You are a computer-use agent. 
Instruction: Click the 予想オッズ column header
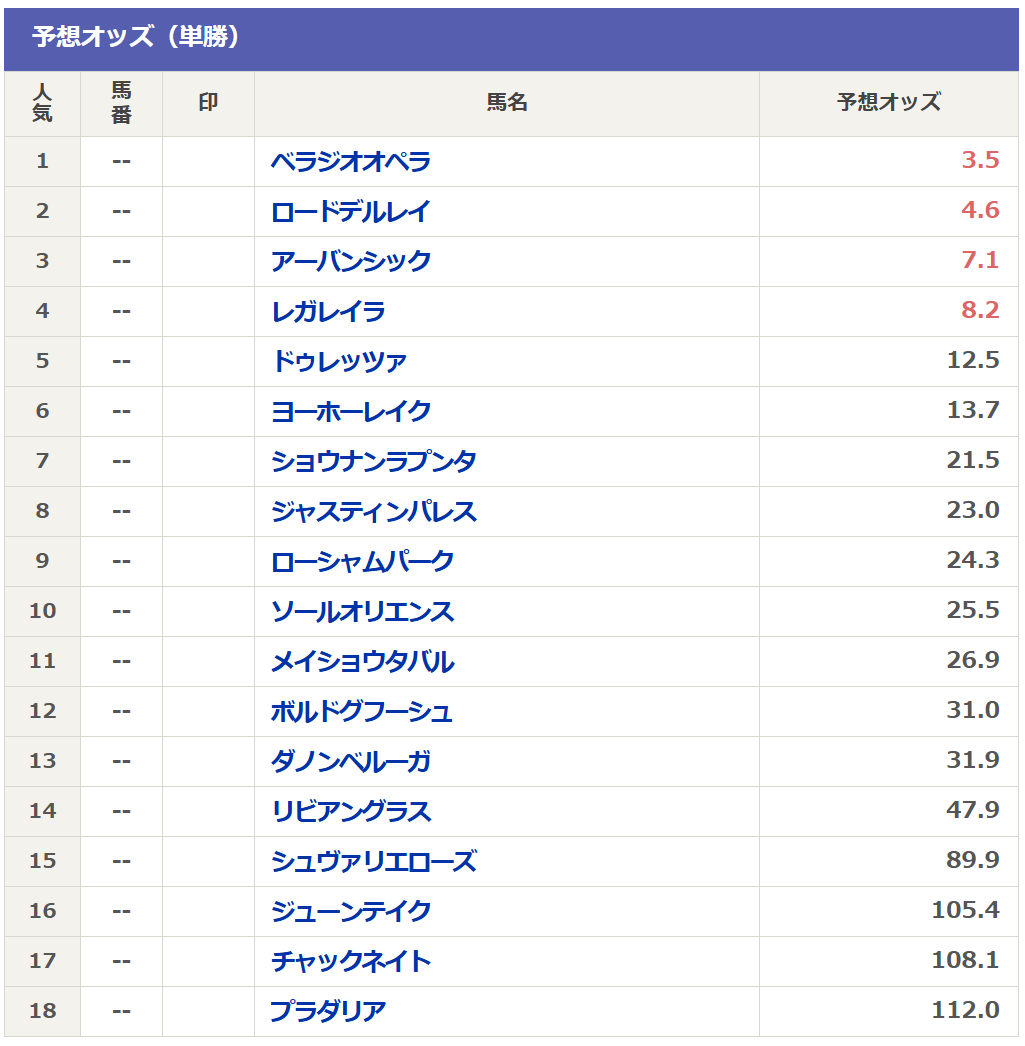pos(889,103)
